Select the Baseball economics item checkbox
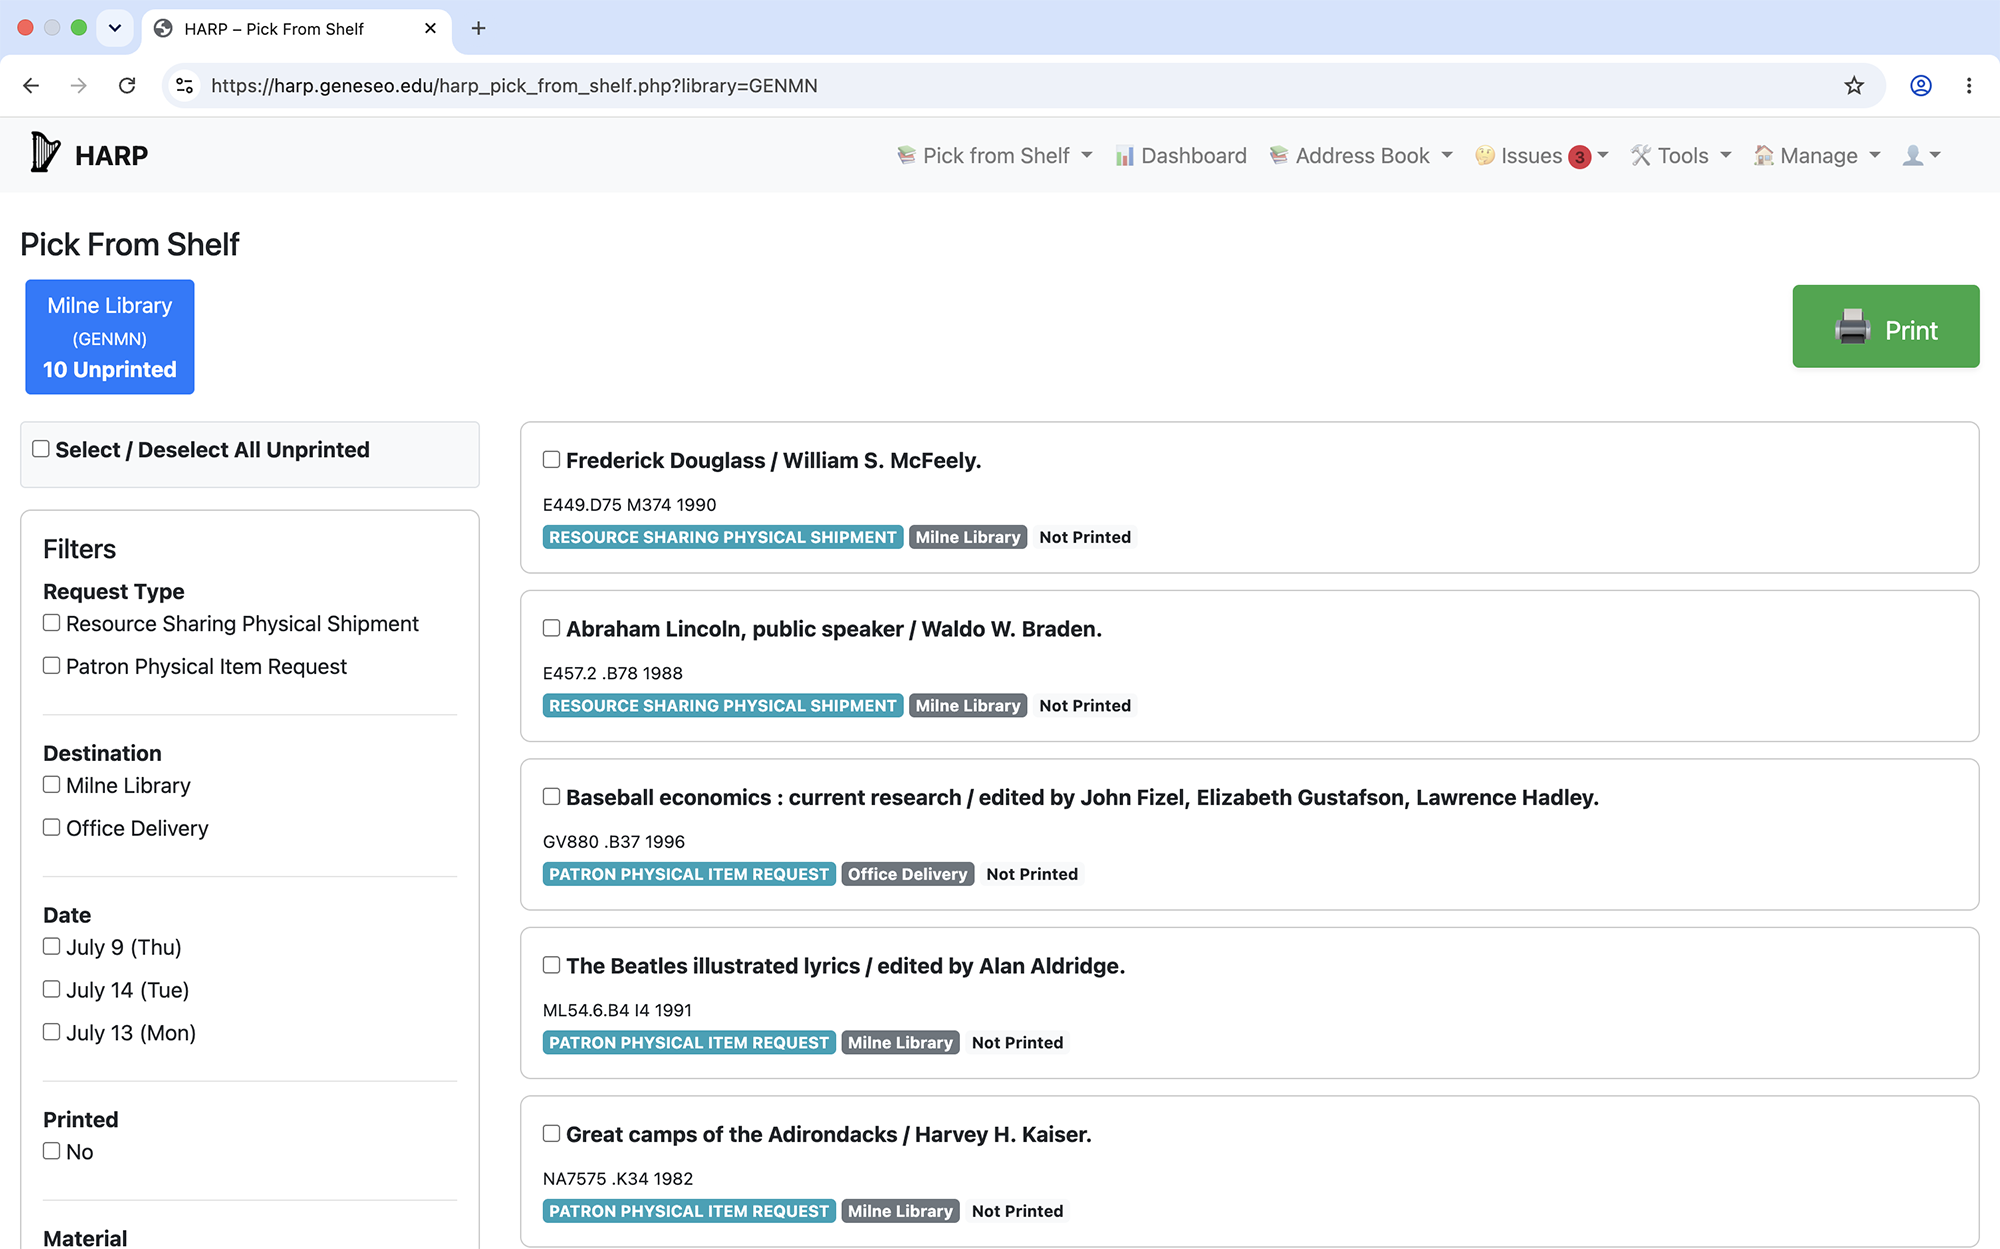Image resolution: width=2000 pixels, height=1249 pixels. [x=551, y=796]
